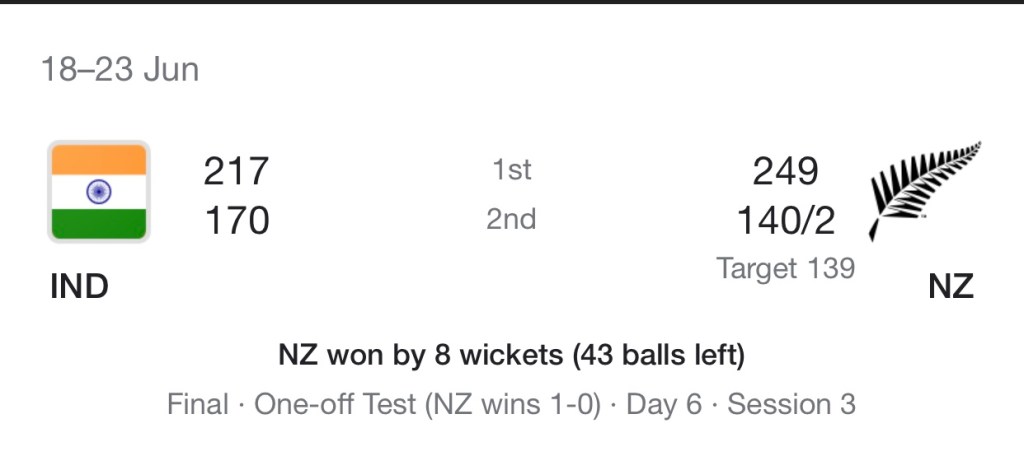Viewport: 1024px width, 456px height.
Task: Click the Target 139 text
Action: coord(785,268)
